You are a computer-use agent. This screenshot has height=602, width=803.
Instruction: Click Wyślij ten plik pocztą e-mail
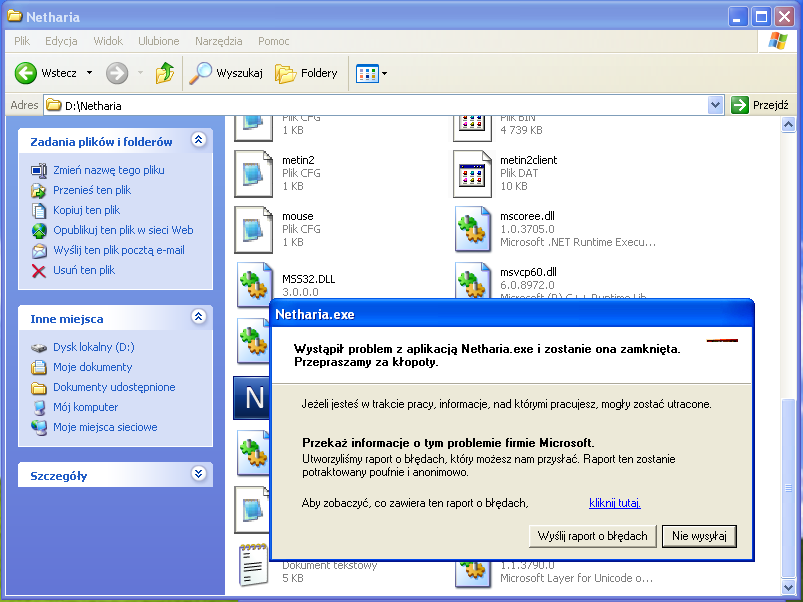point(119,250)
